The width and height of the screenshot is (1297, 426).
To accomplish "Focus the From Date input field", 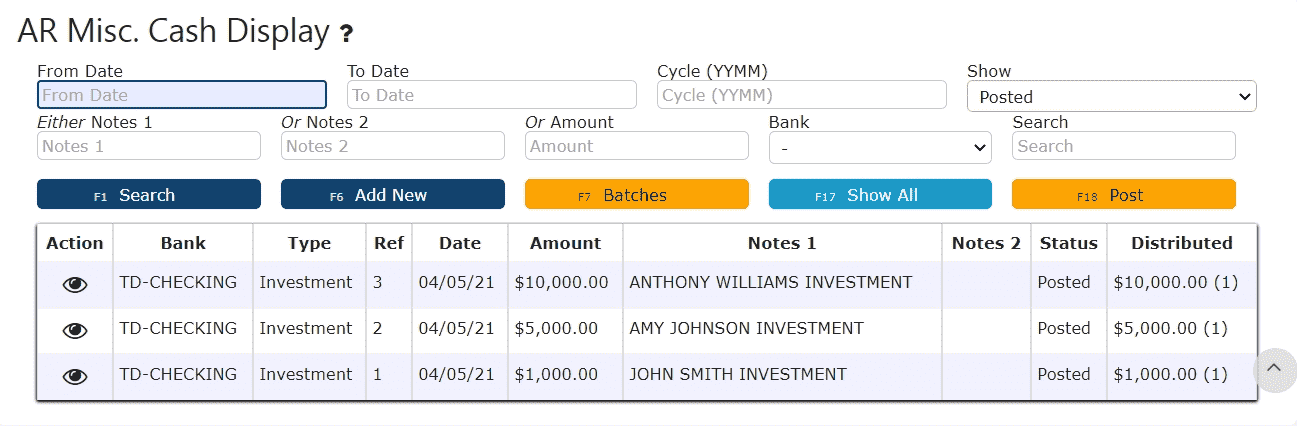I will [x=182, y=95].
